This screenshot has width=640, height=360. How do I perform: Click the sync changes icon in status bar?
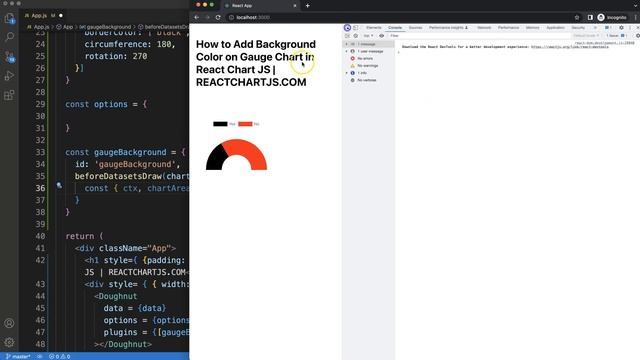(x=40, y=356)
